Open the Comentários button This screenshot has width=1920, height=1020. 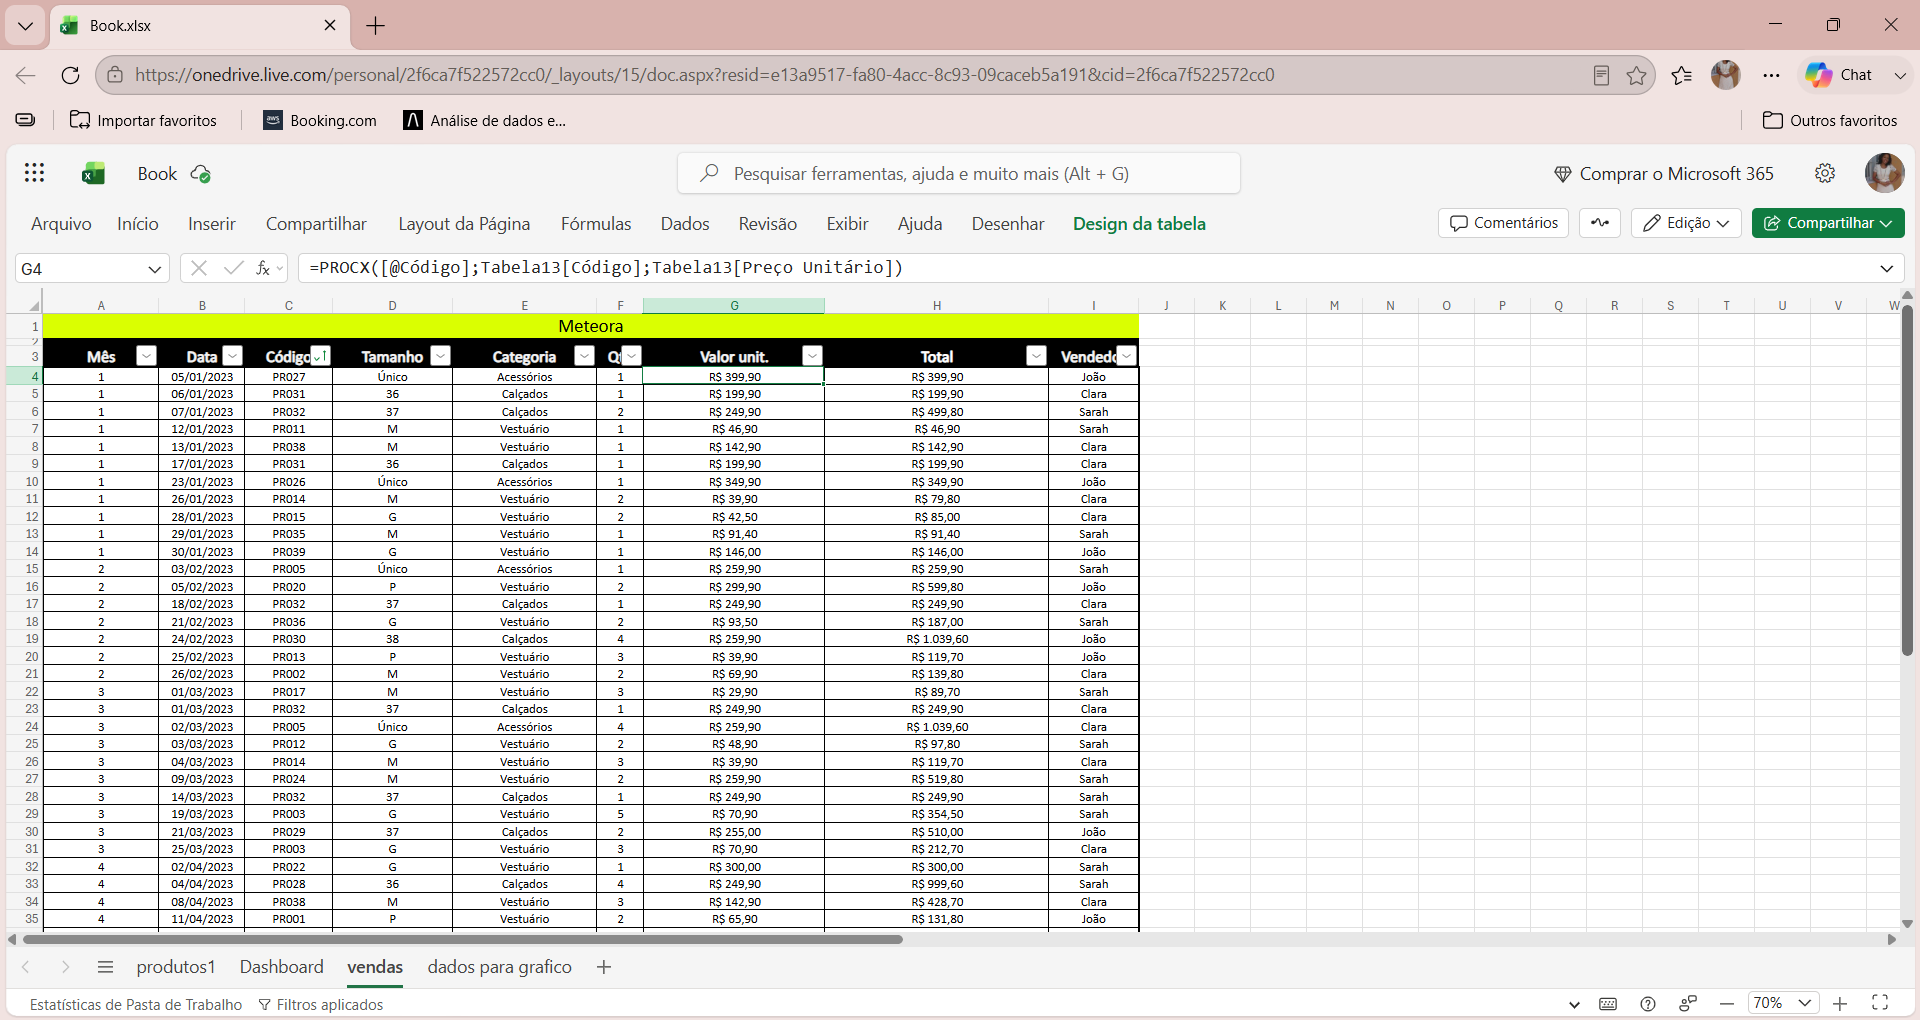pos(1503,223)
